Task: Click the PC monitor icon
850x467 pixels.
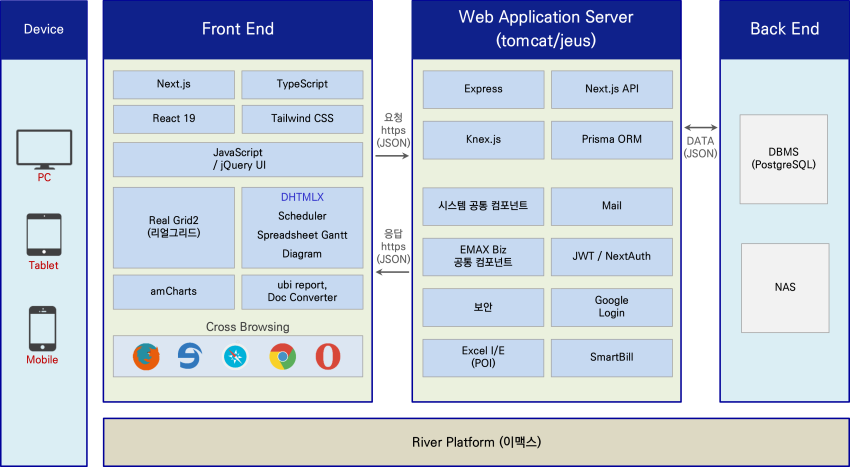Action: (x=44, y=149)
